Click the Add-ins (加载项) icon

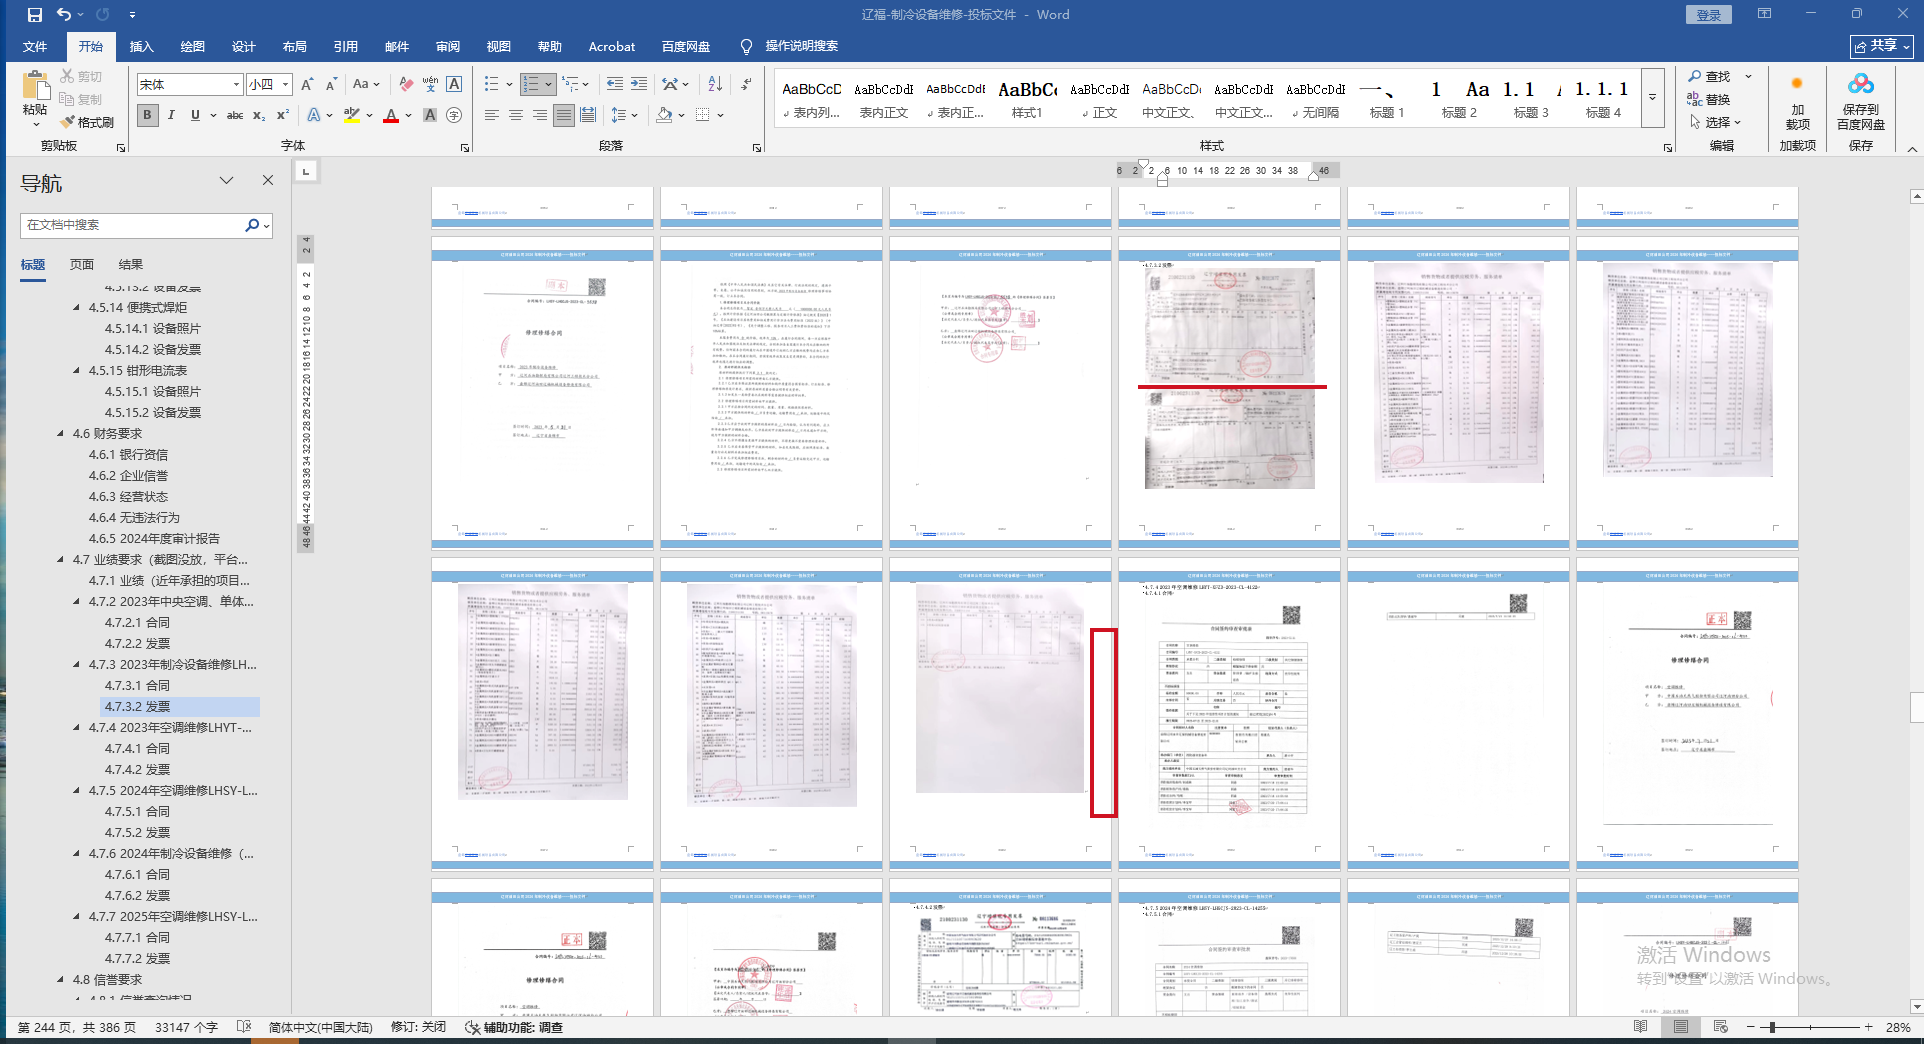(1797, 84)
